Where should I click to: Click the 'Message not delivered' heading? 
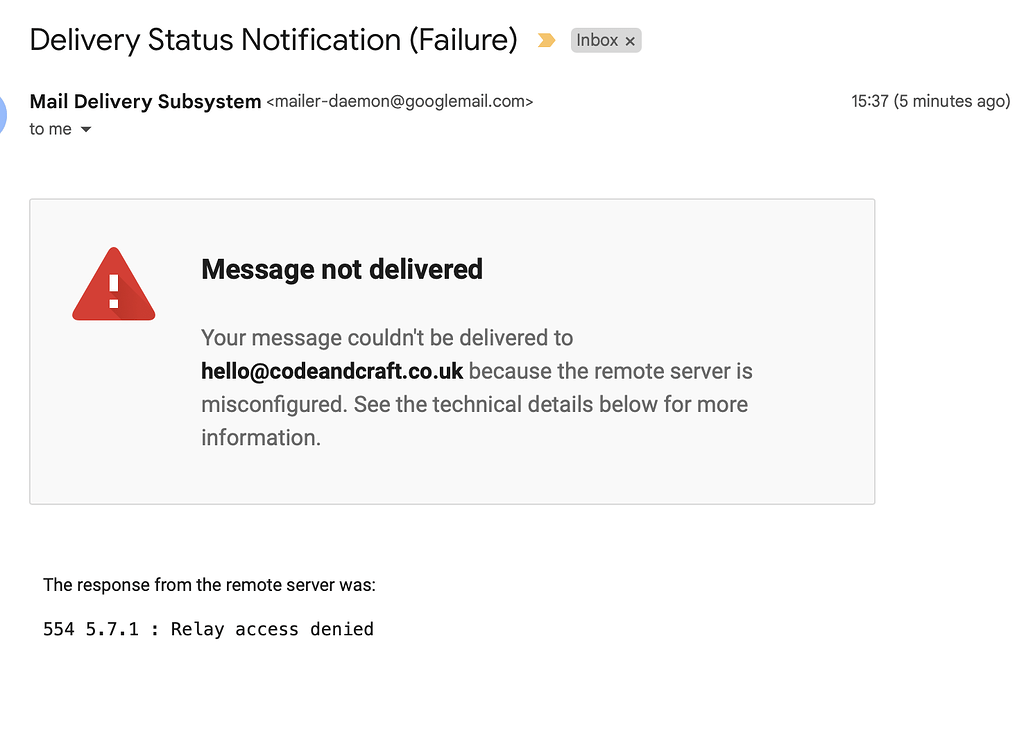tap(342, 269)
